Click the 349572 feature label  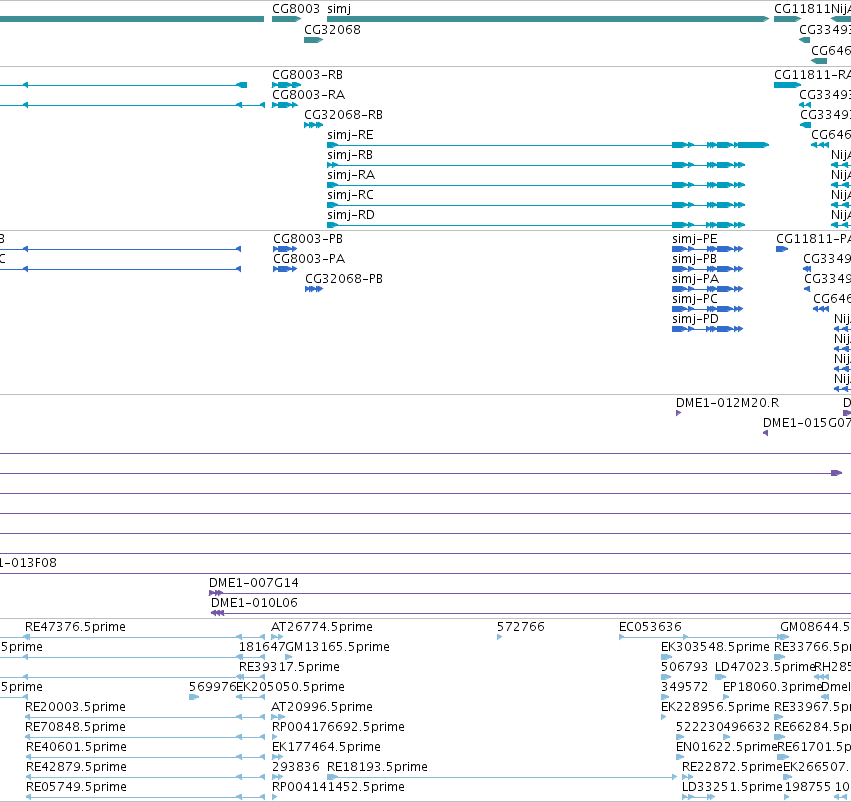pyautogui.click(x=684, y=687)
